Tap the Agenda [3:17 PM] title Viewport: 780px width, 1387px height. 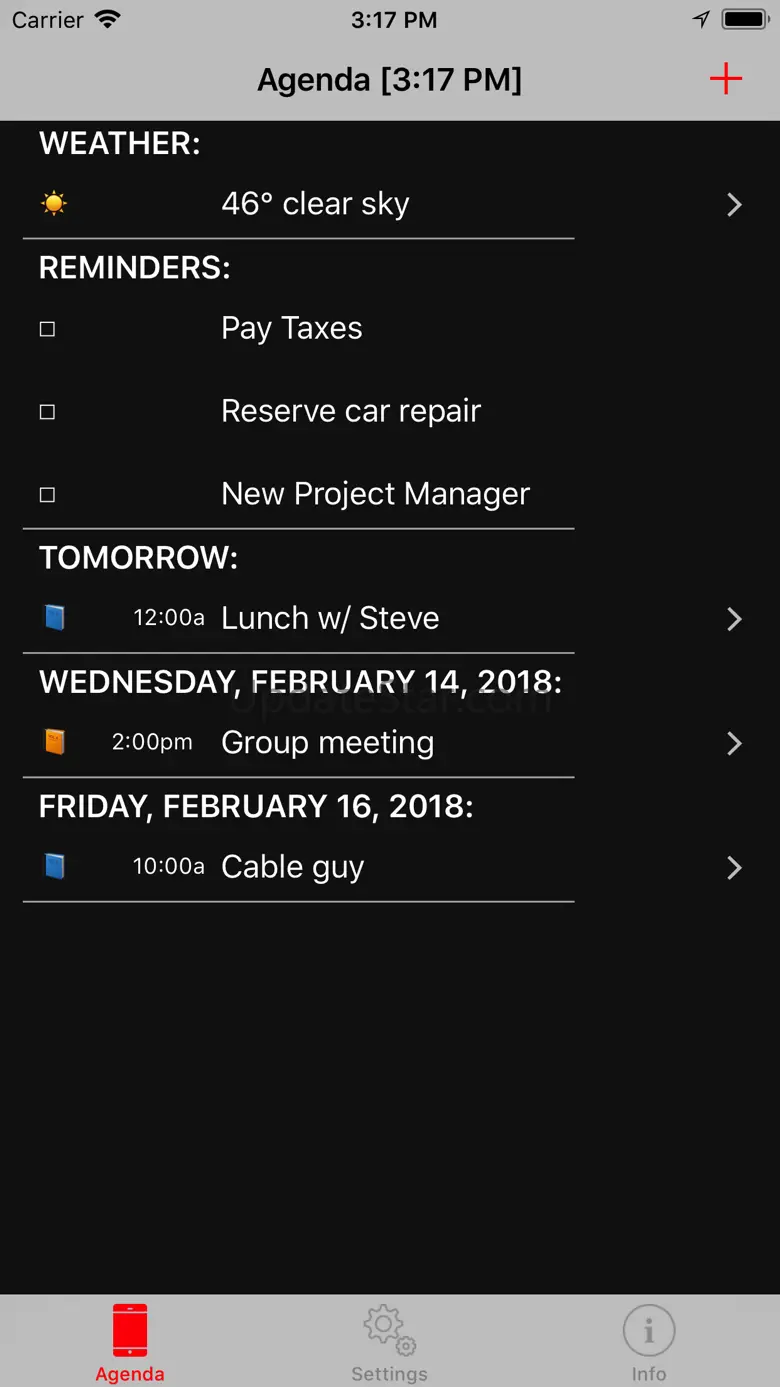click(389, 80)
